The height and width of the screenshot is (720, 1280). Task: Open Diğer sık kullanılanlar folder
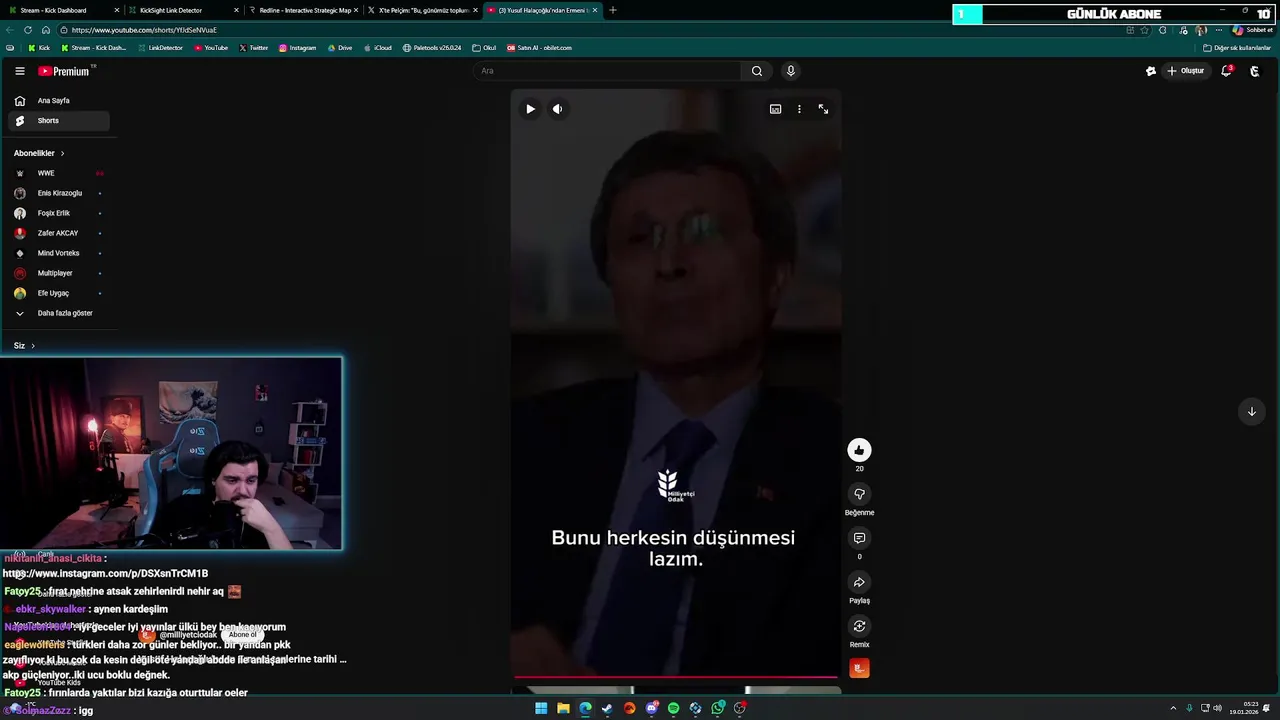point(1237,48)
